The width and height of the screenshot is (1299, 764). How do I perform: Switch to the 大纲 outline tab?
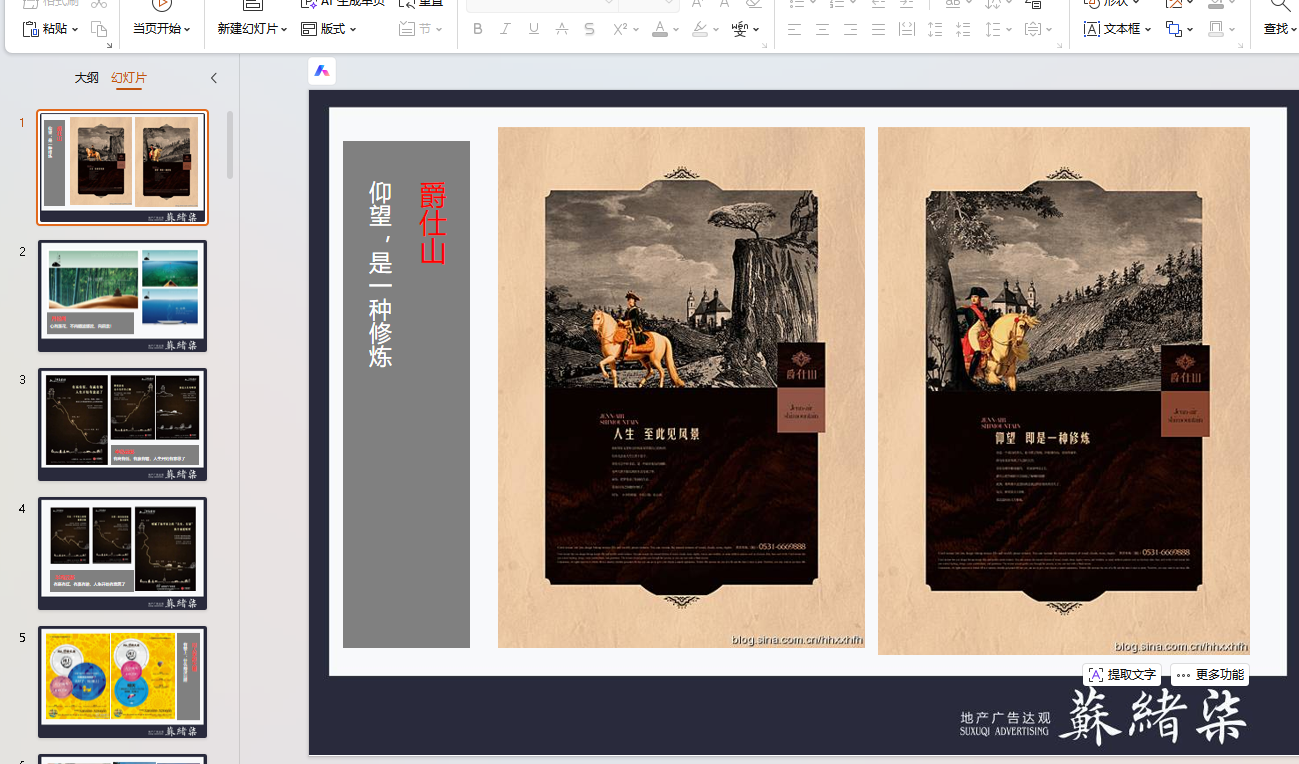click(87, 78)
